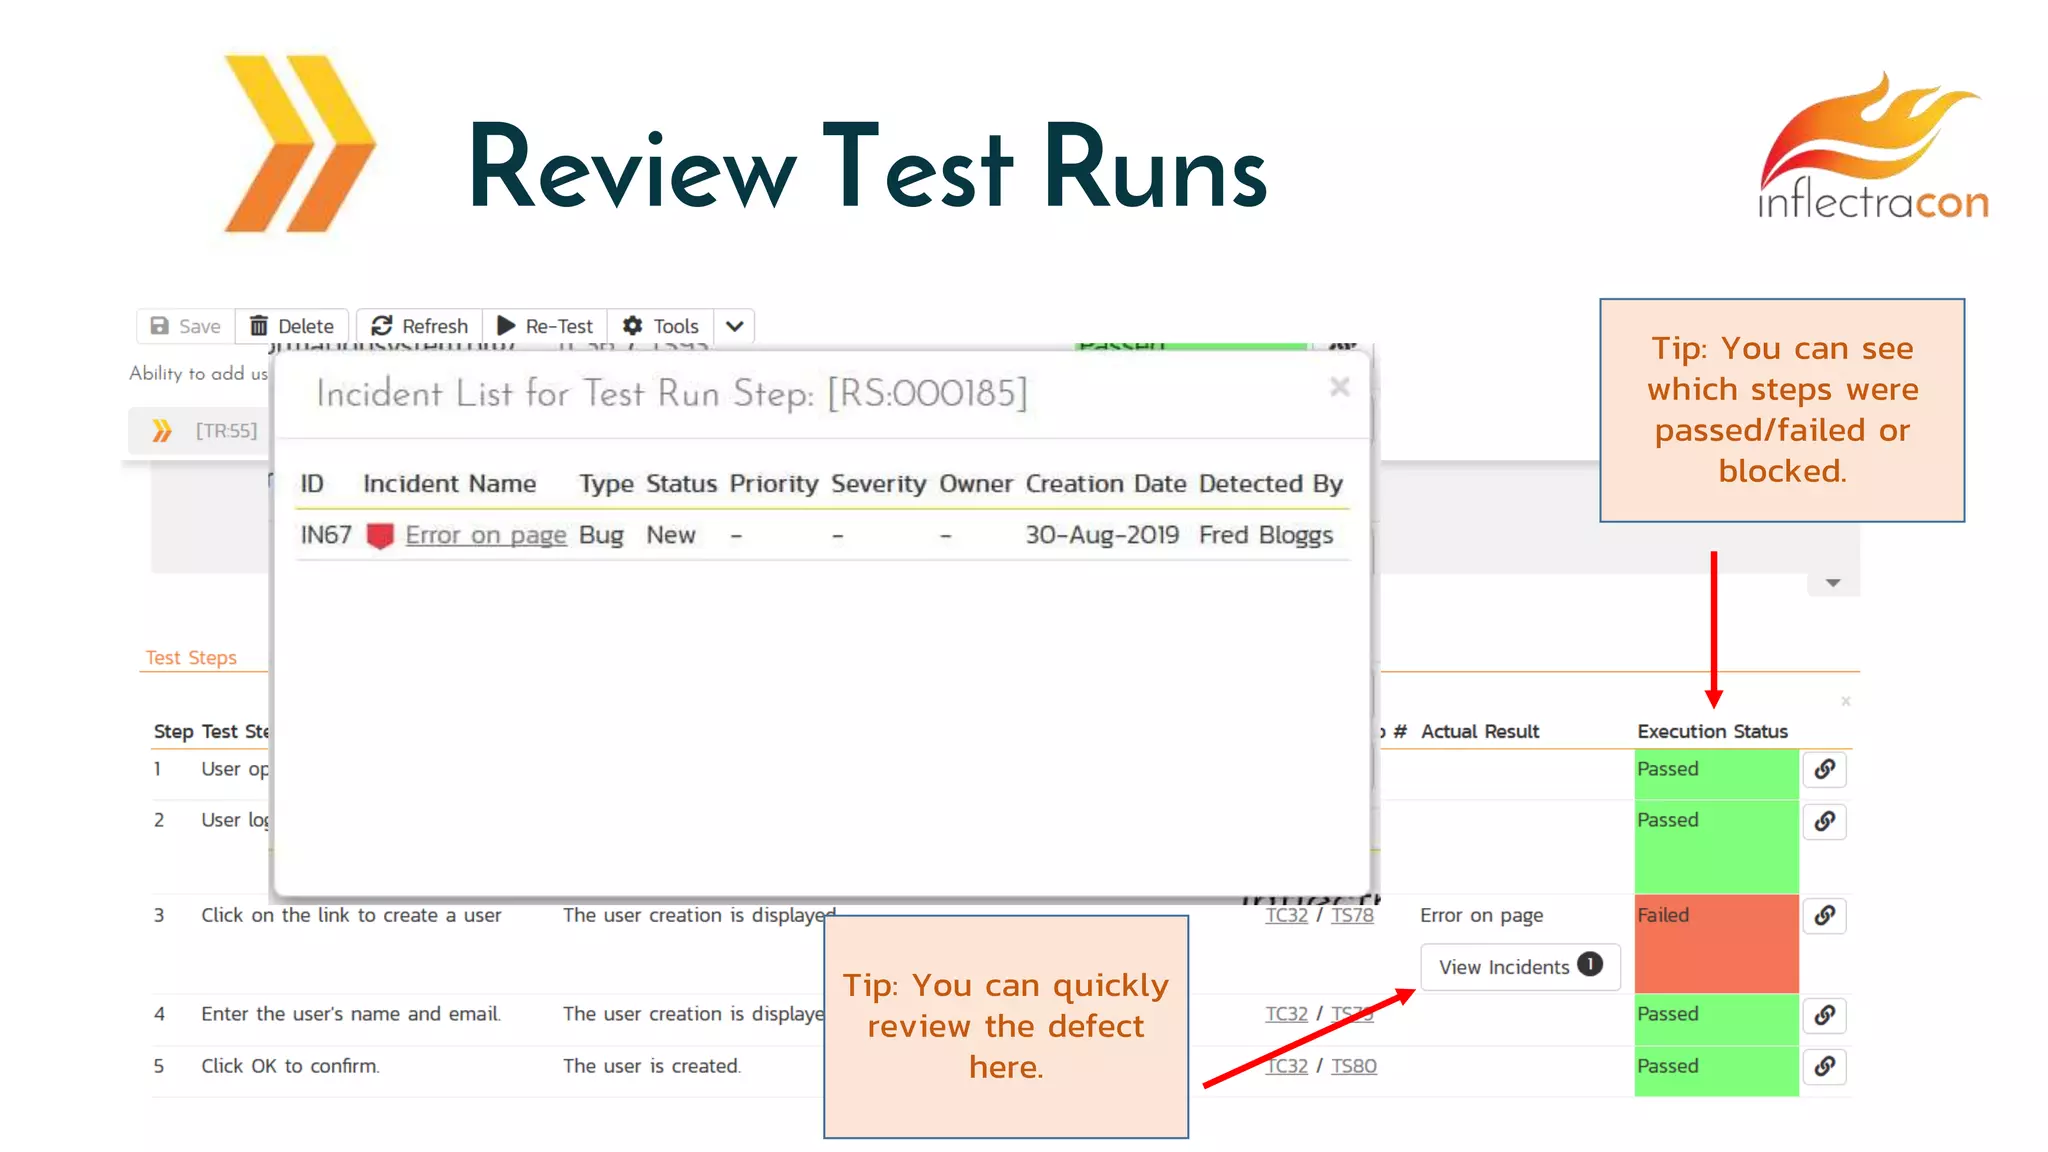Screen dimensions: 2048x1152
Task: Click 'The user is created.' expected result
Action: 652,1066
